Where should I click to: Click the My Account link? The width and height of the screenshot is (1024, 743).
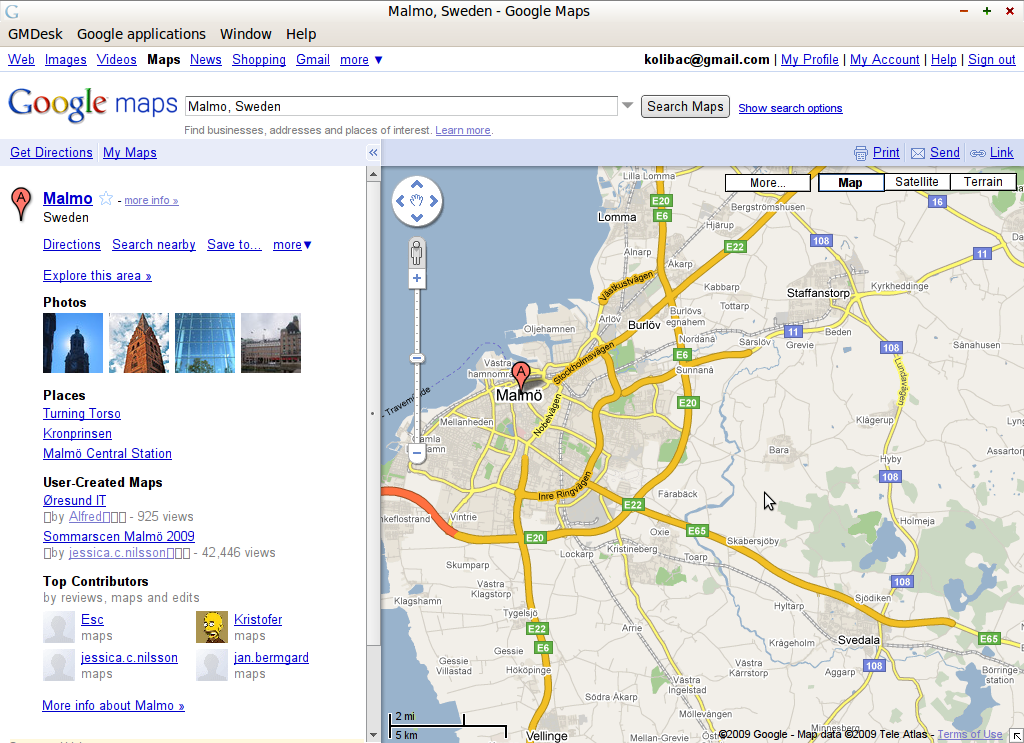coord(885,59)
